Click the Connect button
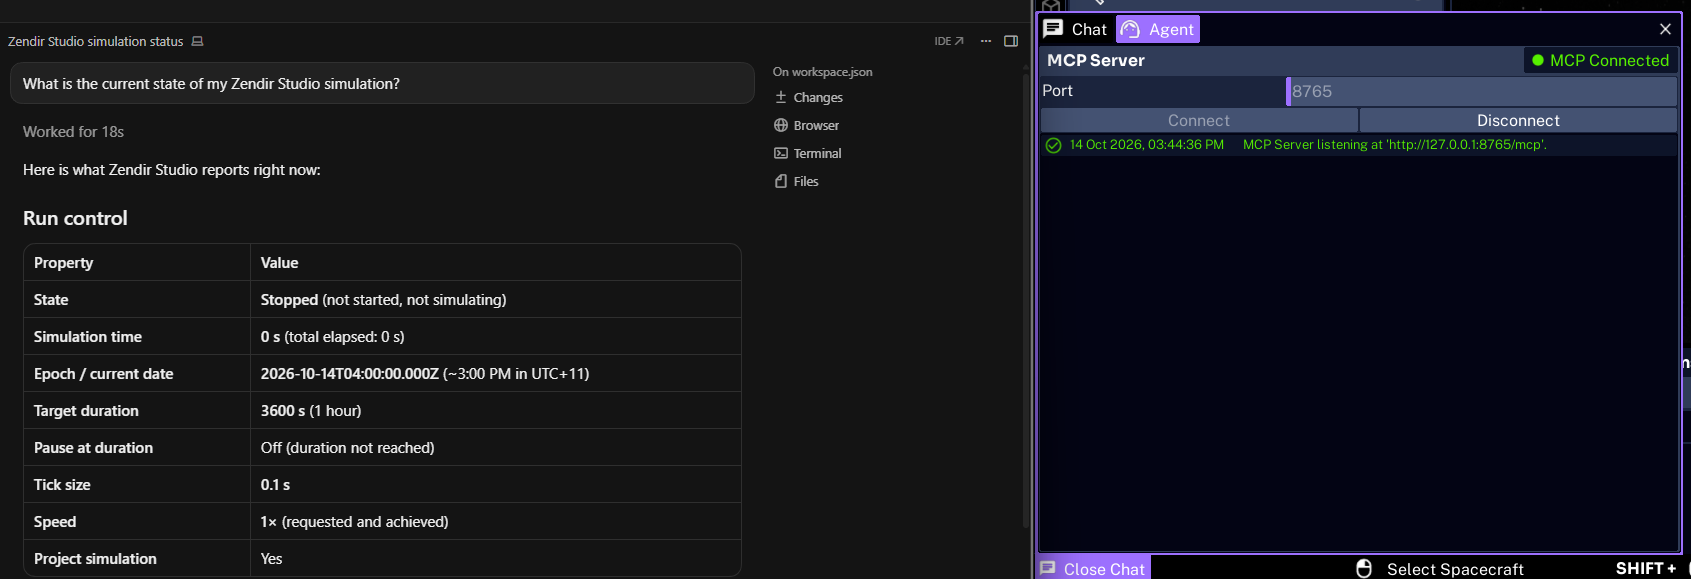 1199,120
